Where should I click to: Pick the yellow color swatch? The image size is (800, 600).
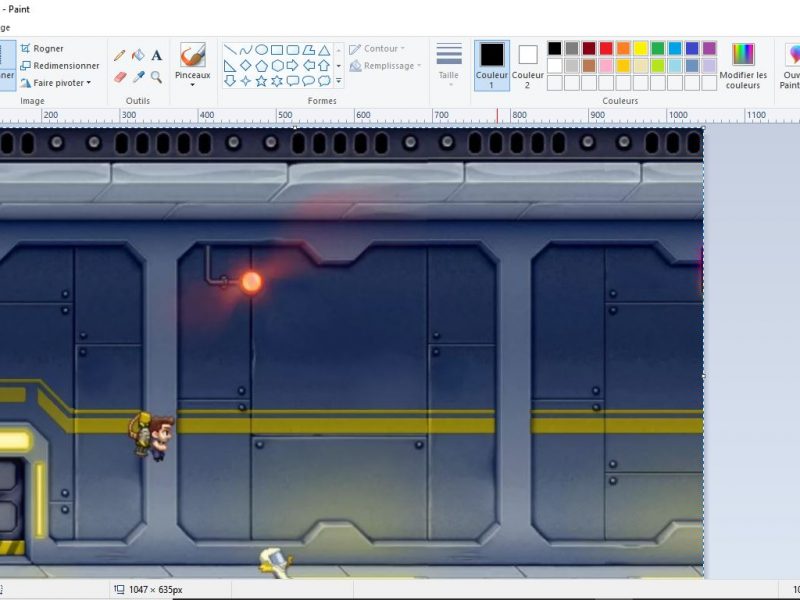pyautogui.click(x=640, y=48)
